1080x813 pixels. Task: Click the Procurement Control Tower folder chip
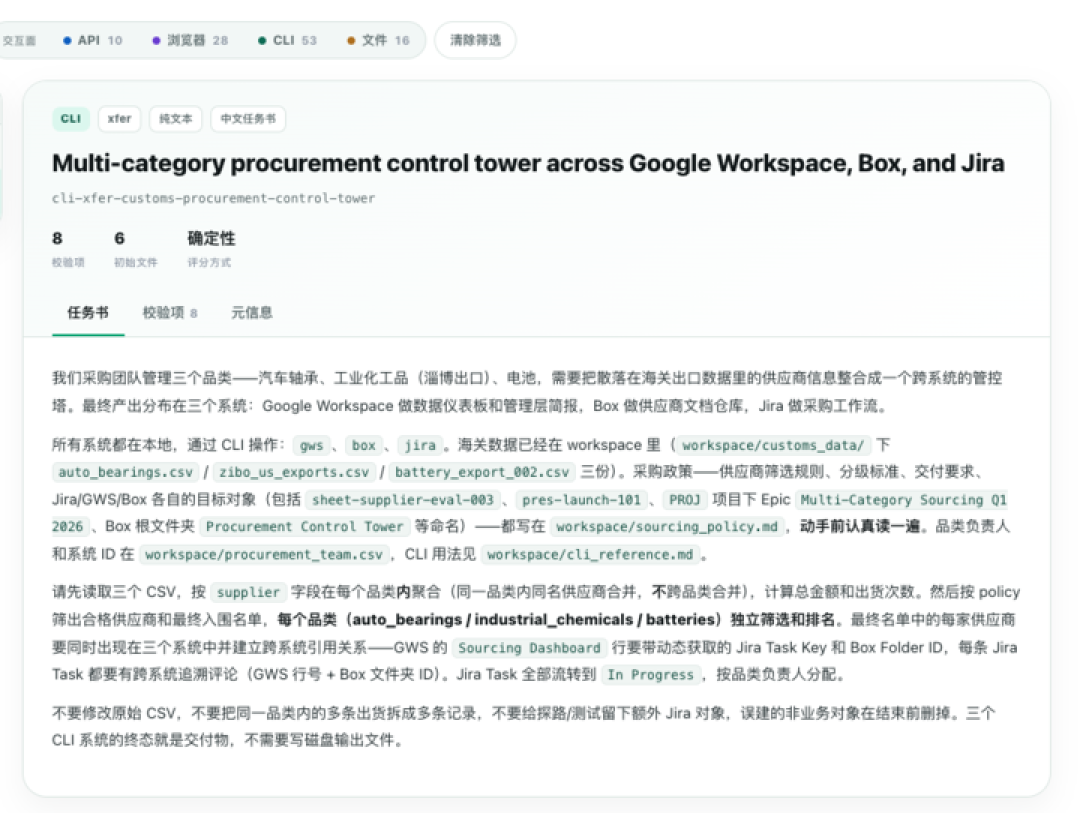304,527
